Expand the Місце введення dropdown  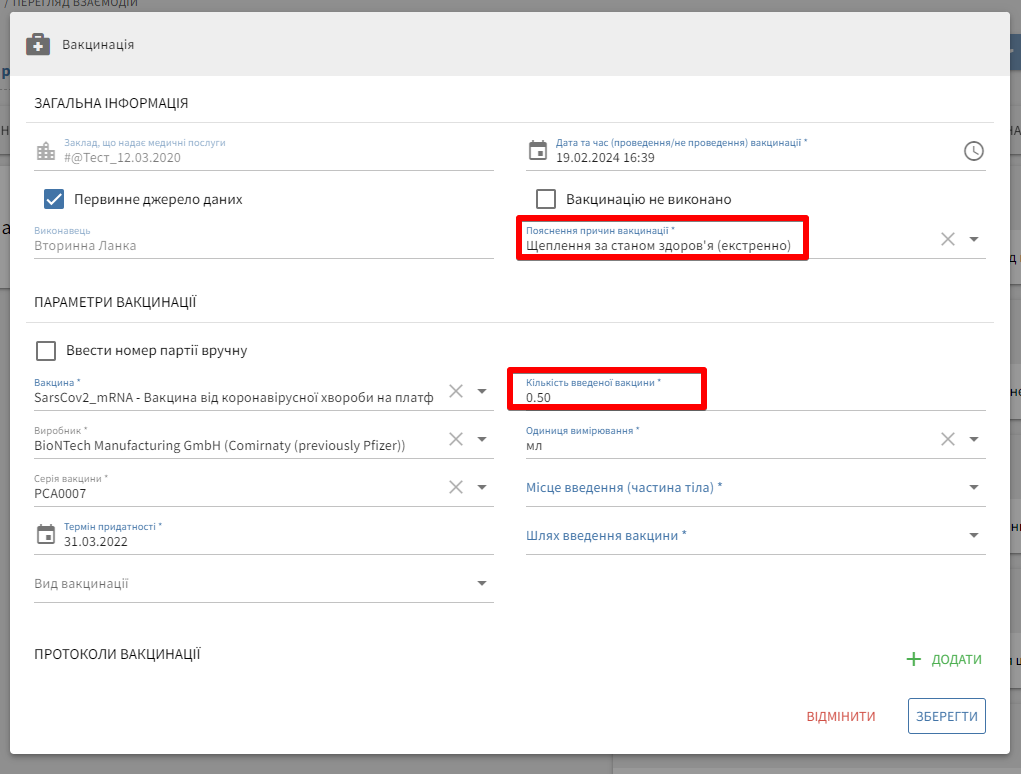pyautogui.click(x=973, y=488)
